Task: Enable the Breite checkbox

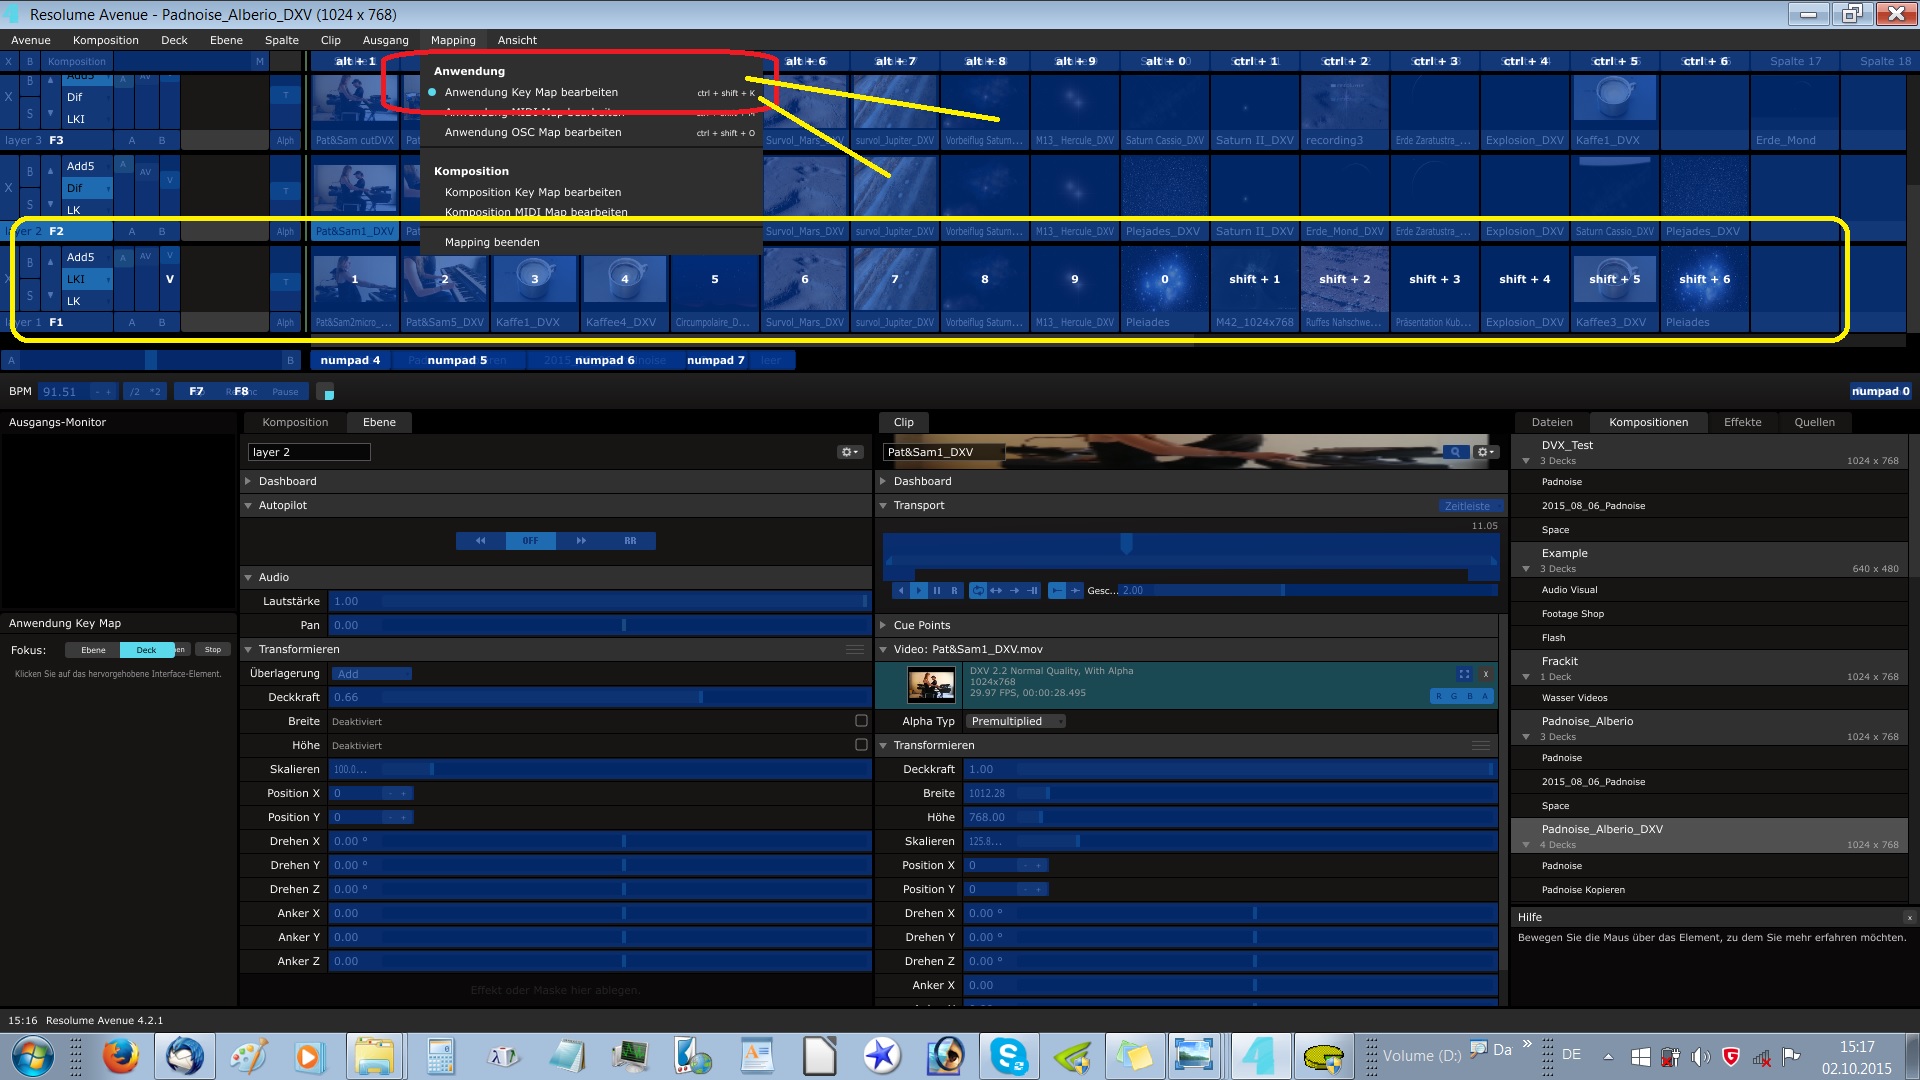Action: click(x=861, y=721)
